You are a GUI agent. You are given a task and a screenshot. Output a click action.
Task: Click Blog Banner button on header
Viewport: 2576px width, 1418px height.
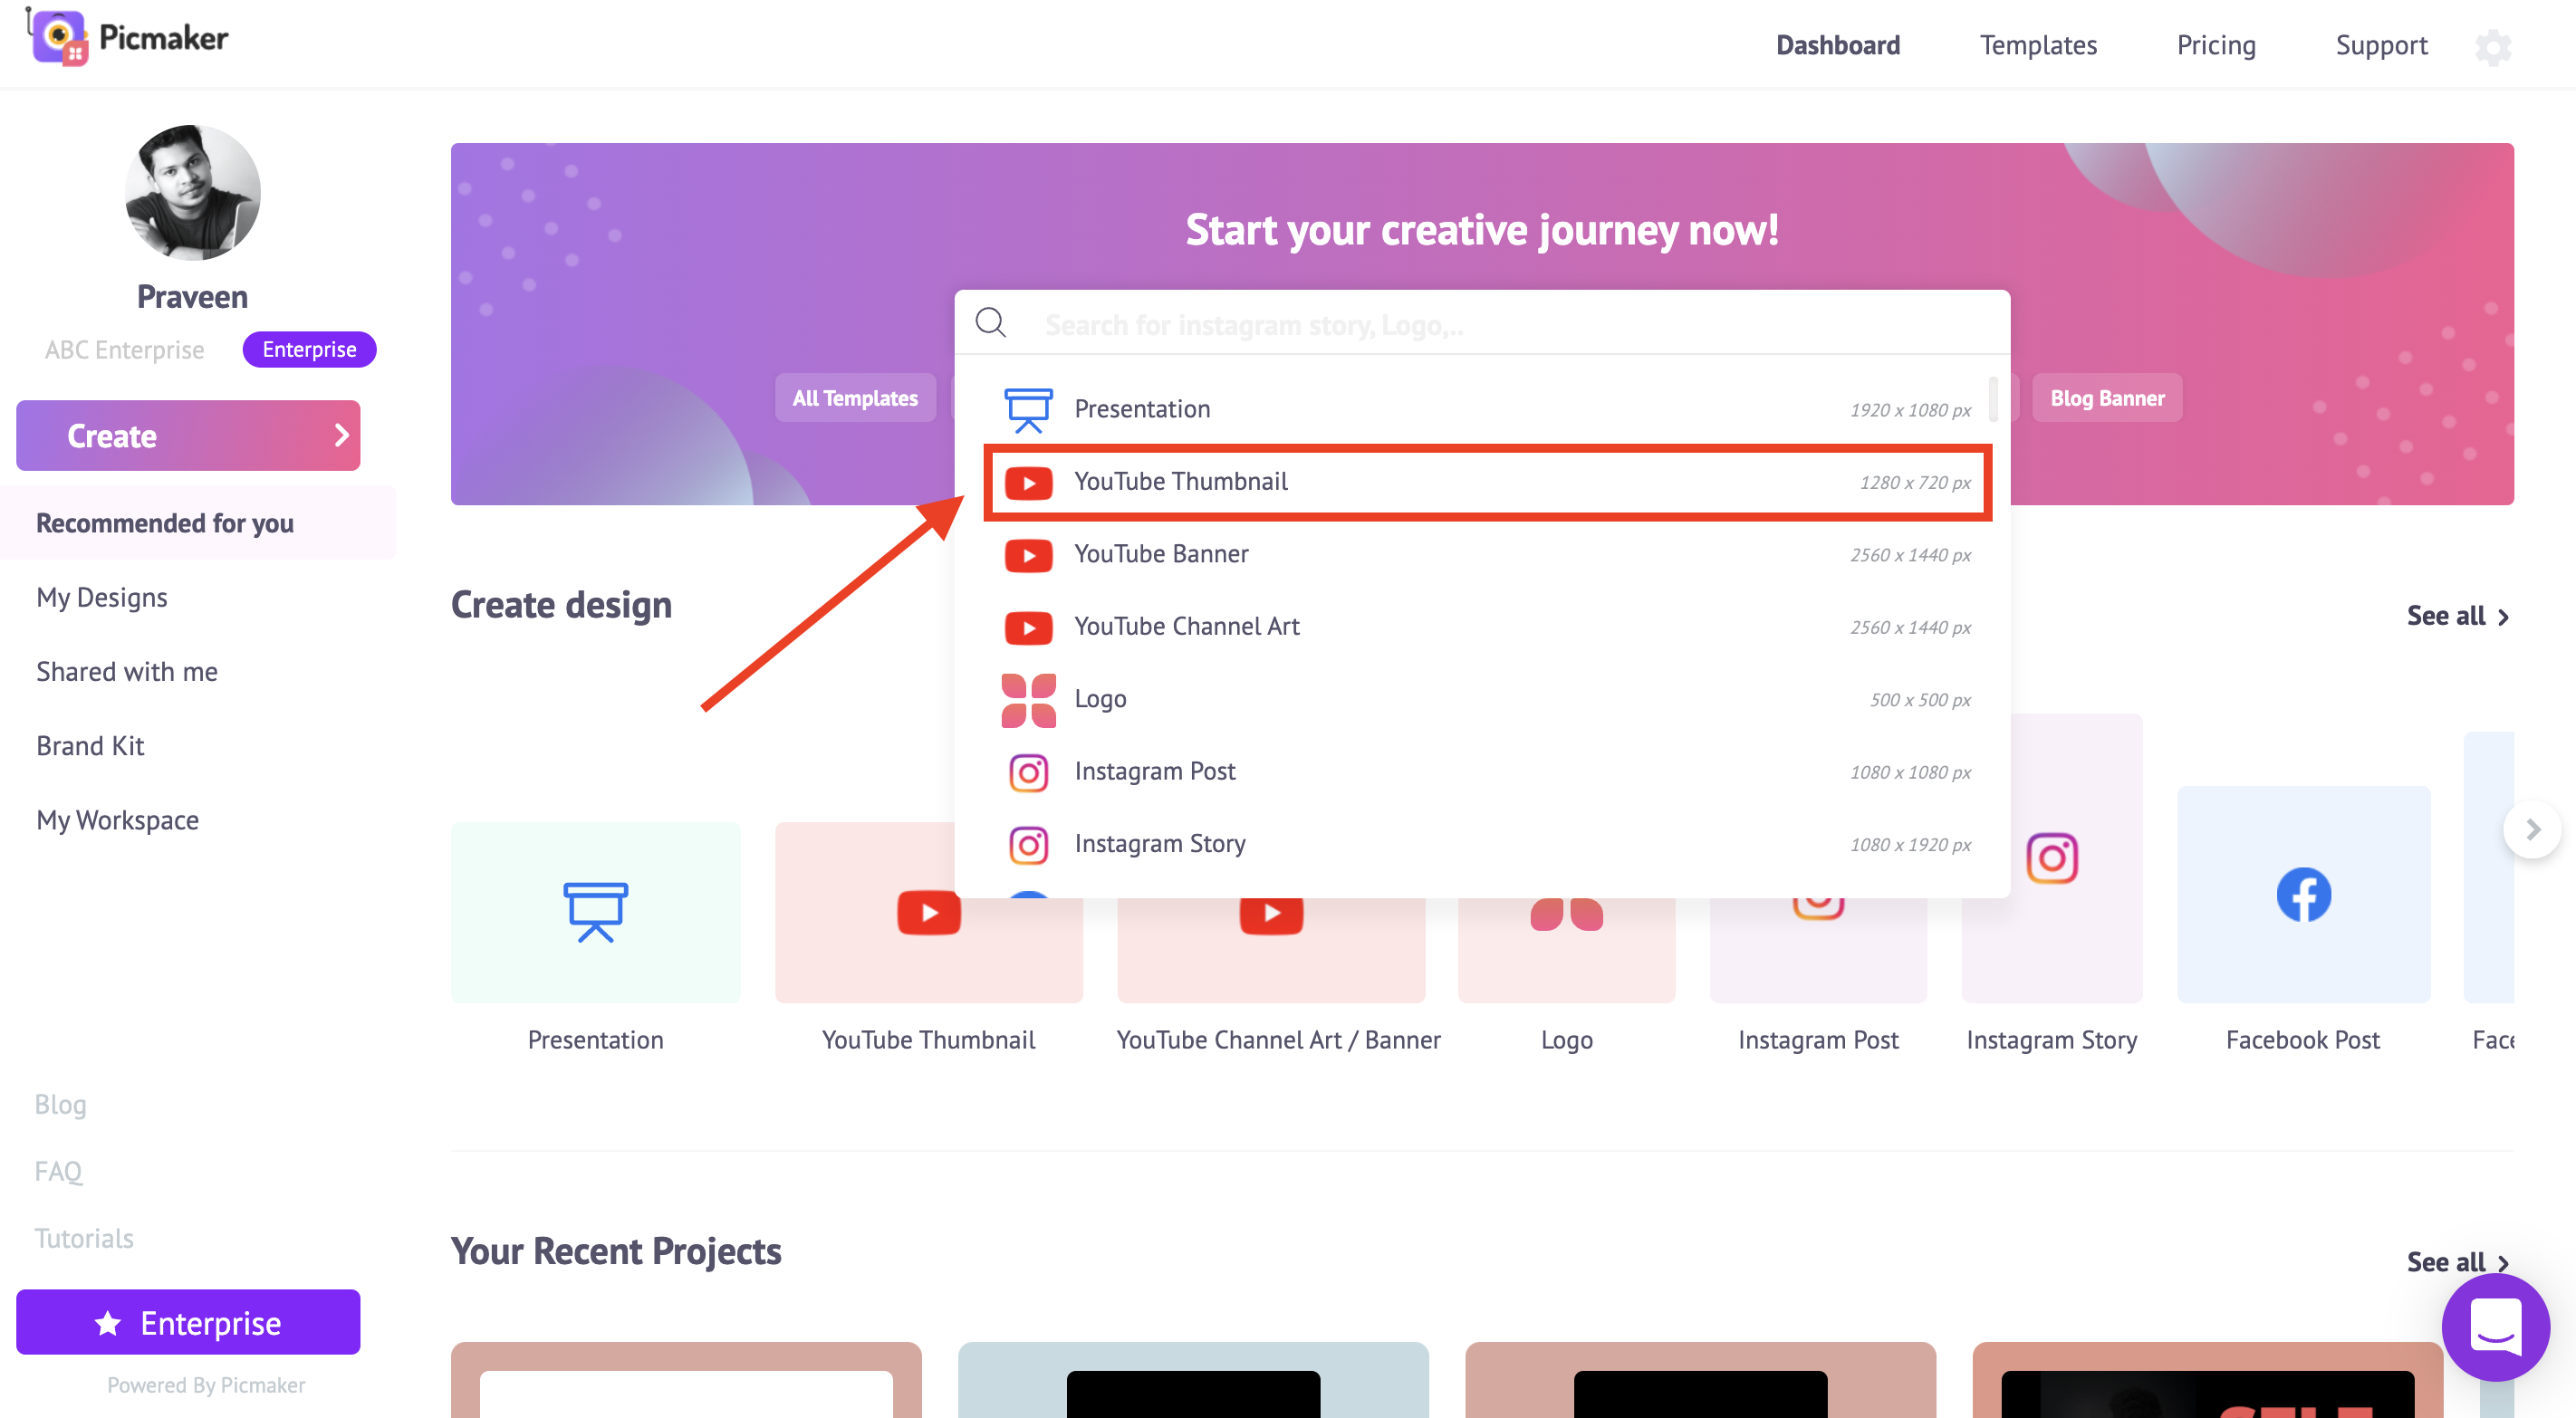click(2106, 397)
